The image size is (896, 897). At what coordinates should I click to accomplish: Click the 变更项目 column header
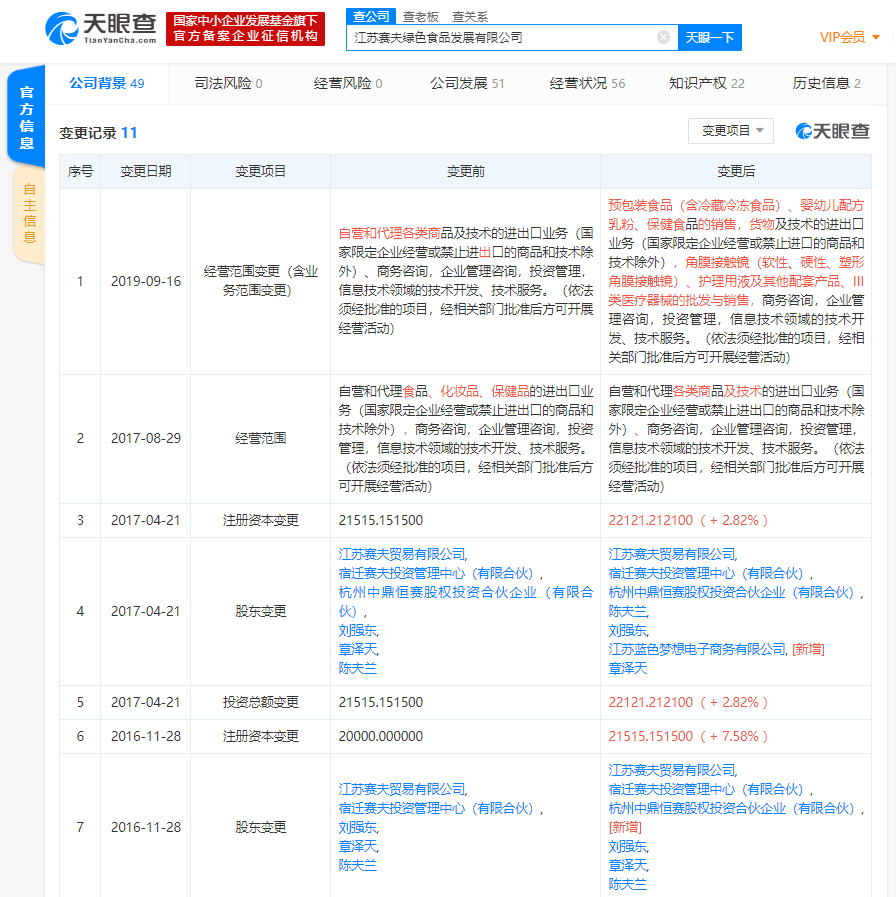click(260, 172)
